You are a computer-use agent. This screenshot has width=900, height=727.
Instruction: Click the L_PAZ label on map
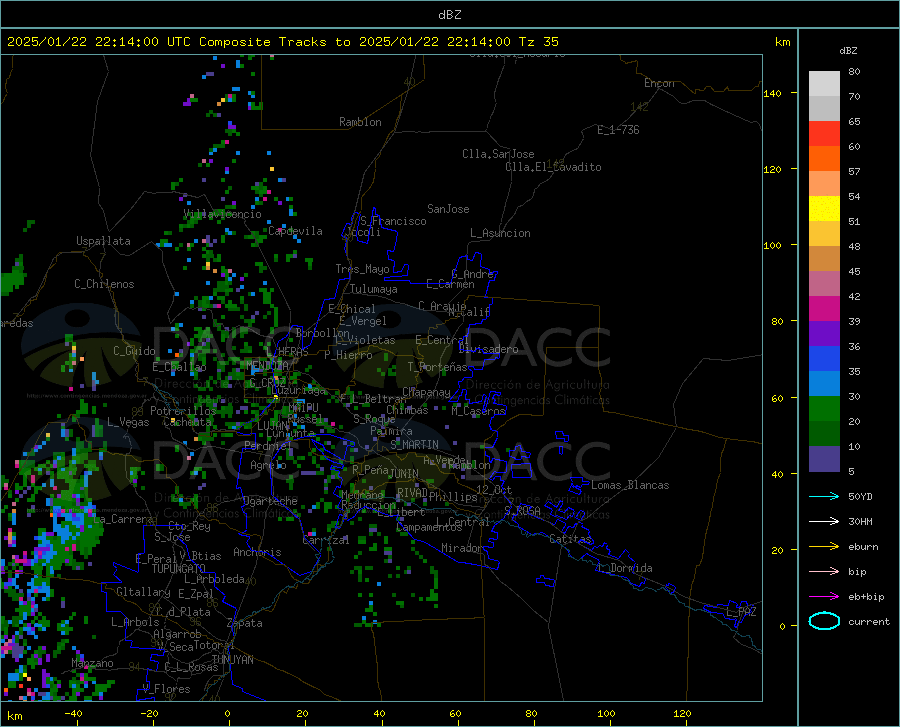point(741,612)
